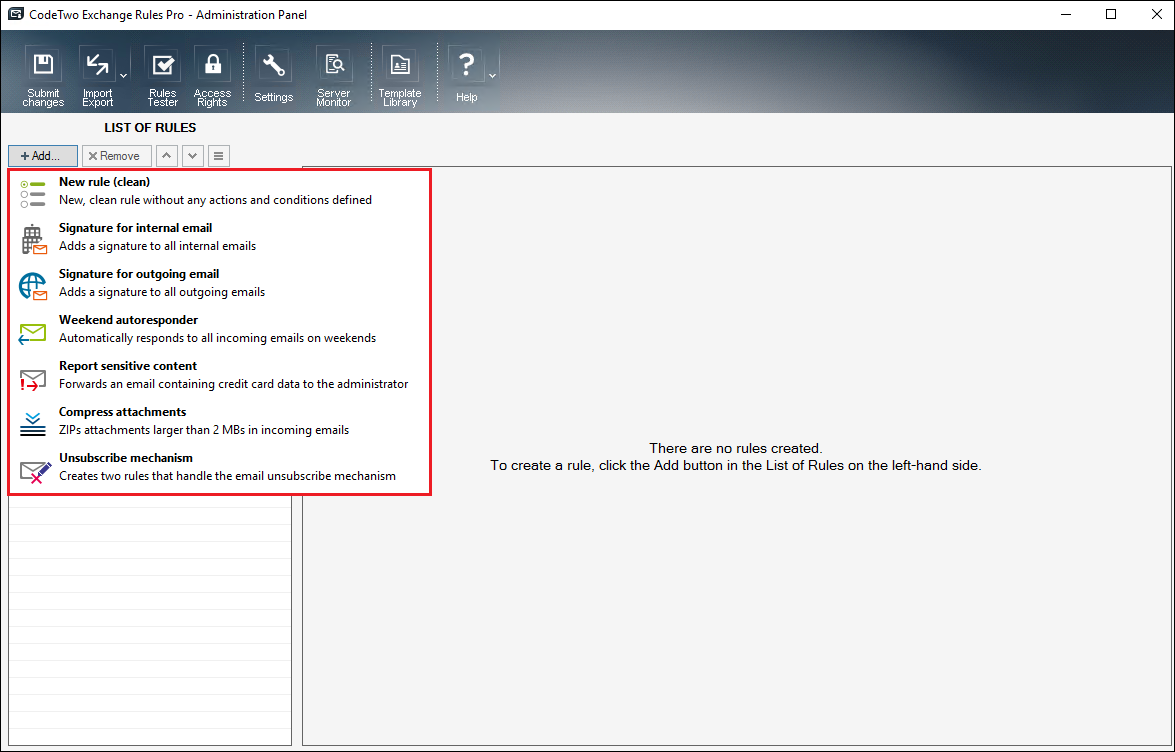Open the Settings wrench icon

[274, 66]
